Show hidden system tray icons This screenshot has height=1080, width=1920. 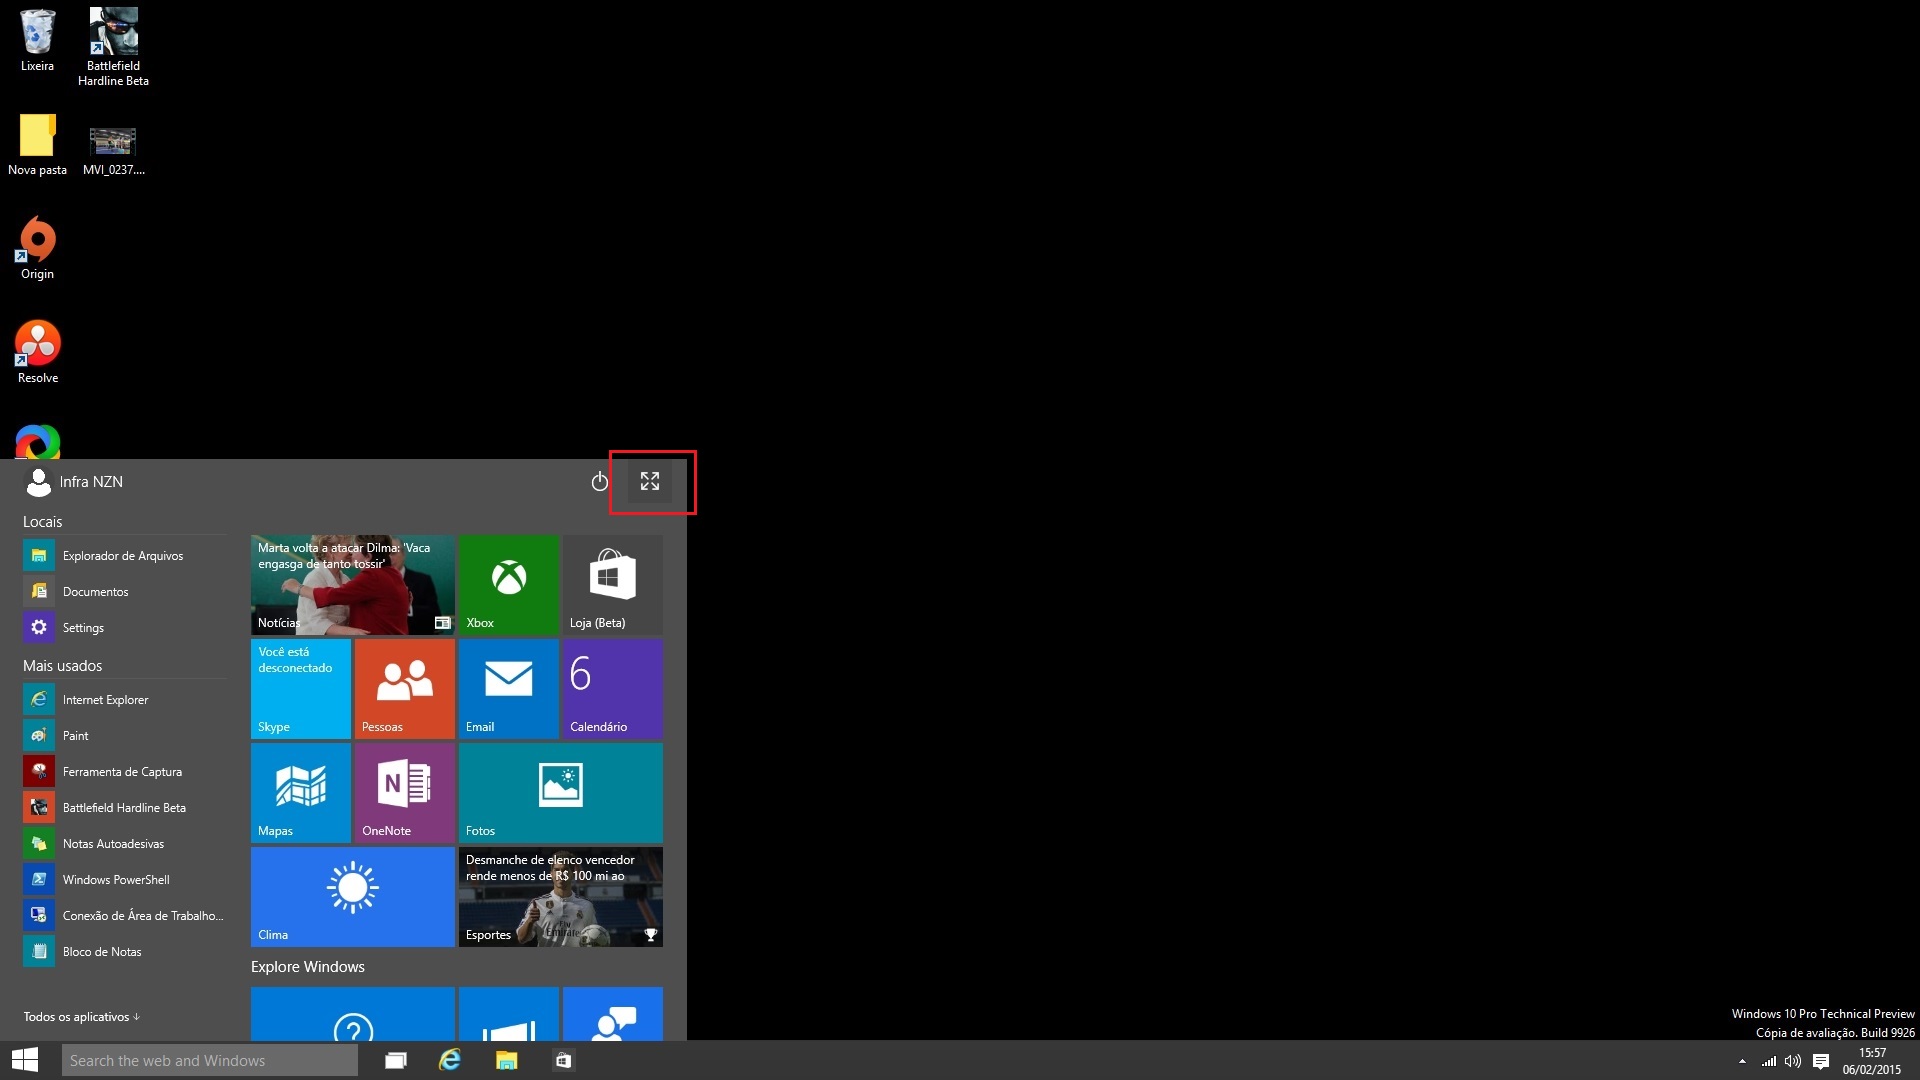coord(1742,1061)
